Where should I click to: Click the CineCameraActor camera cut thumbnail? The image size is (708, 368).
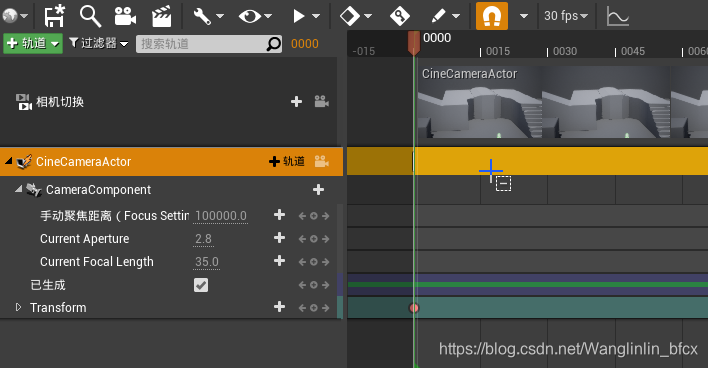coord(480,102)
